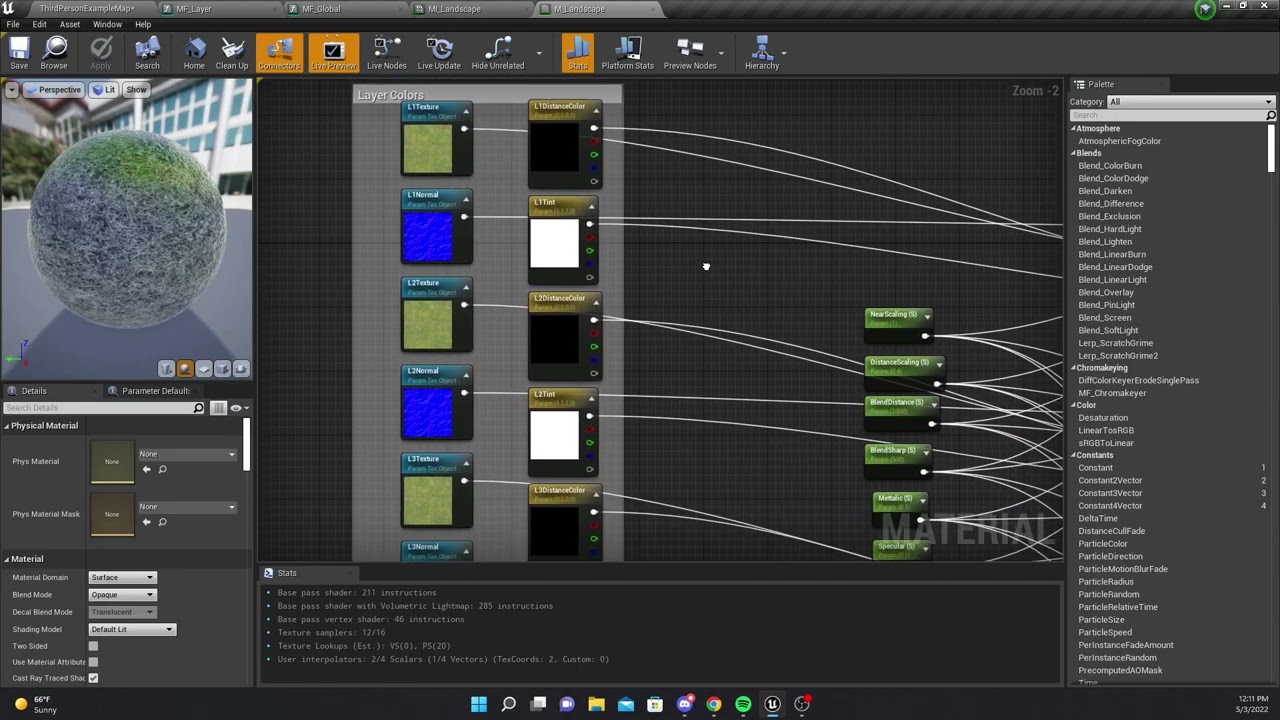Collapse the Physical Material section

(x=6, y=426)
